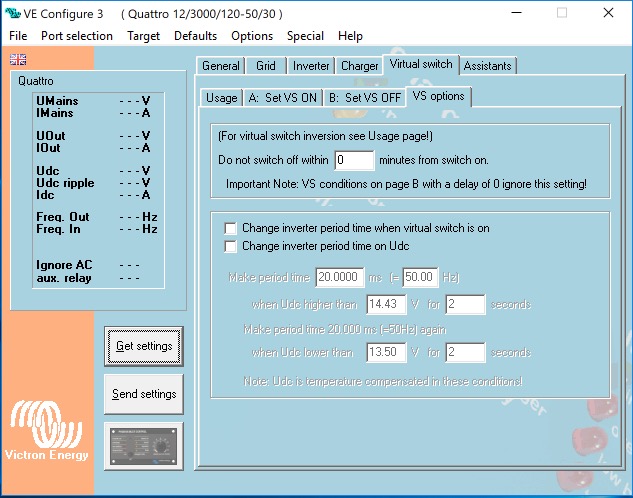Switch to the Charger tab

359,66
